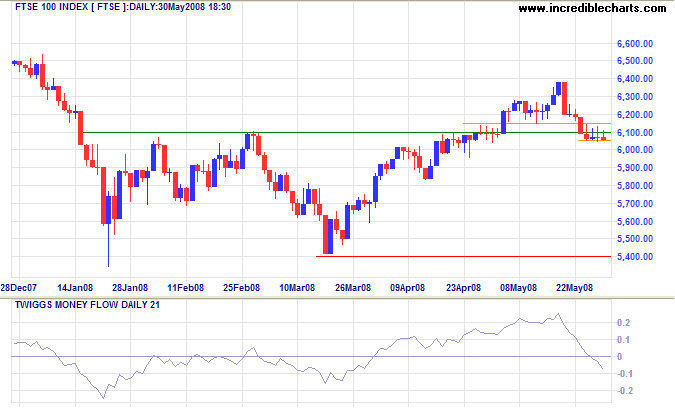Select the 0 money flow axis label
The width and height of the screenshot is (675, 410).
point(619,357)
